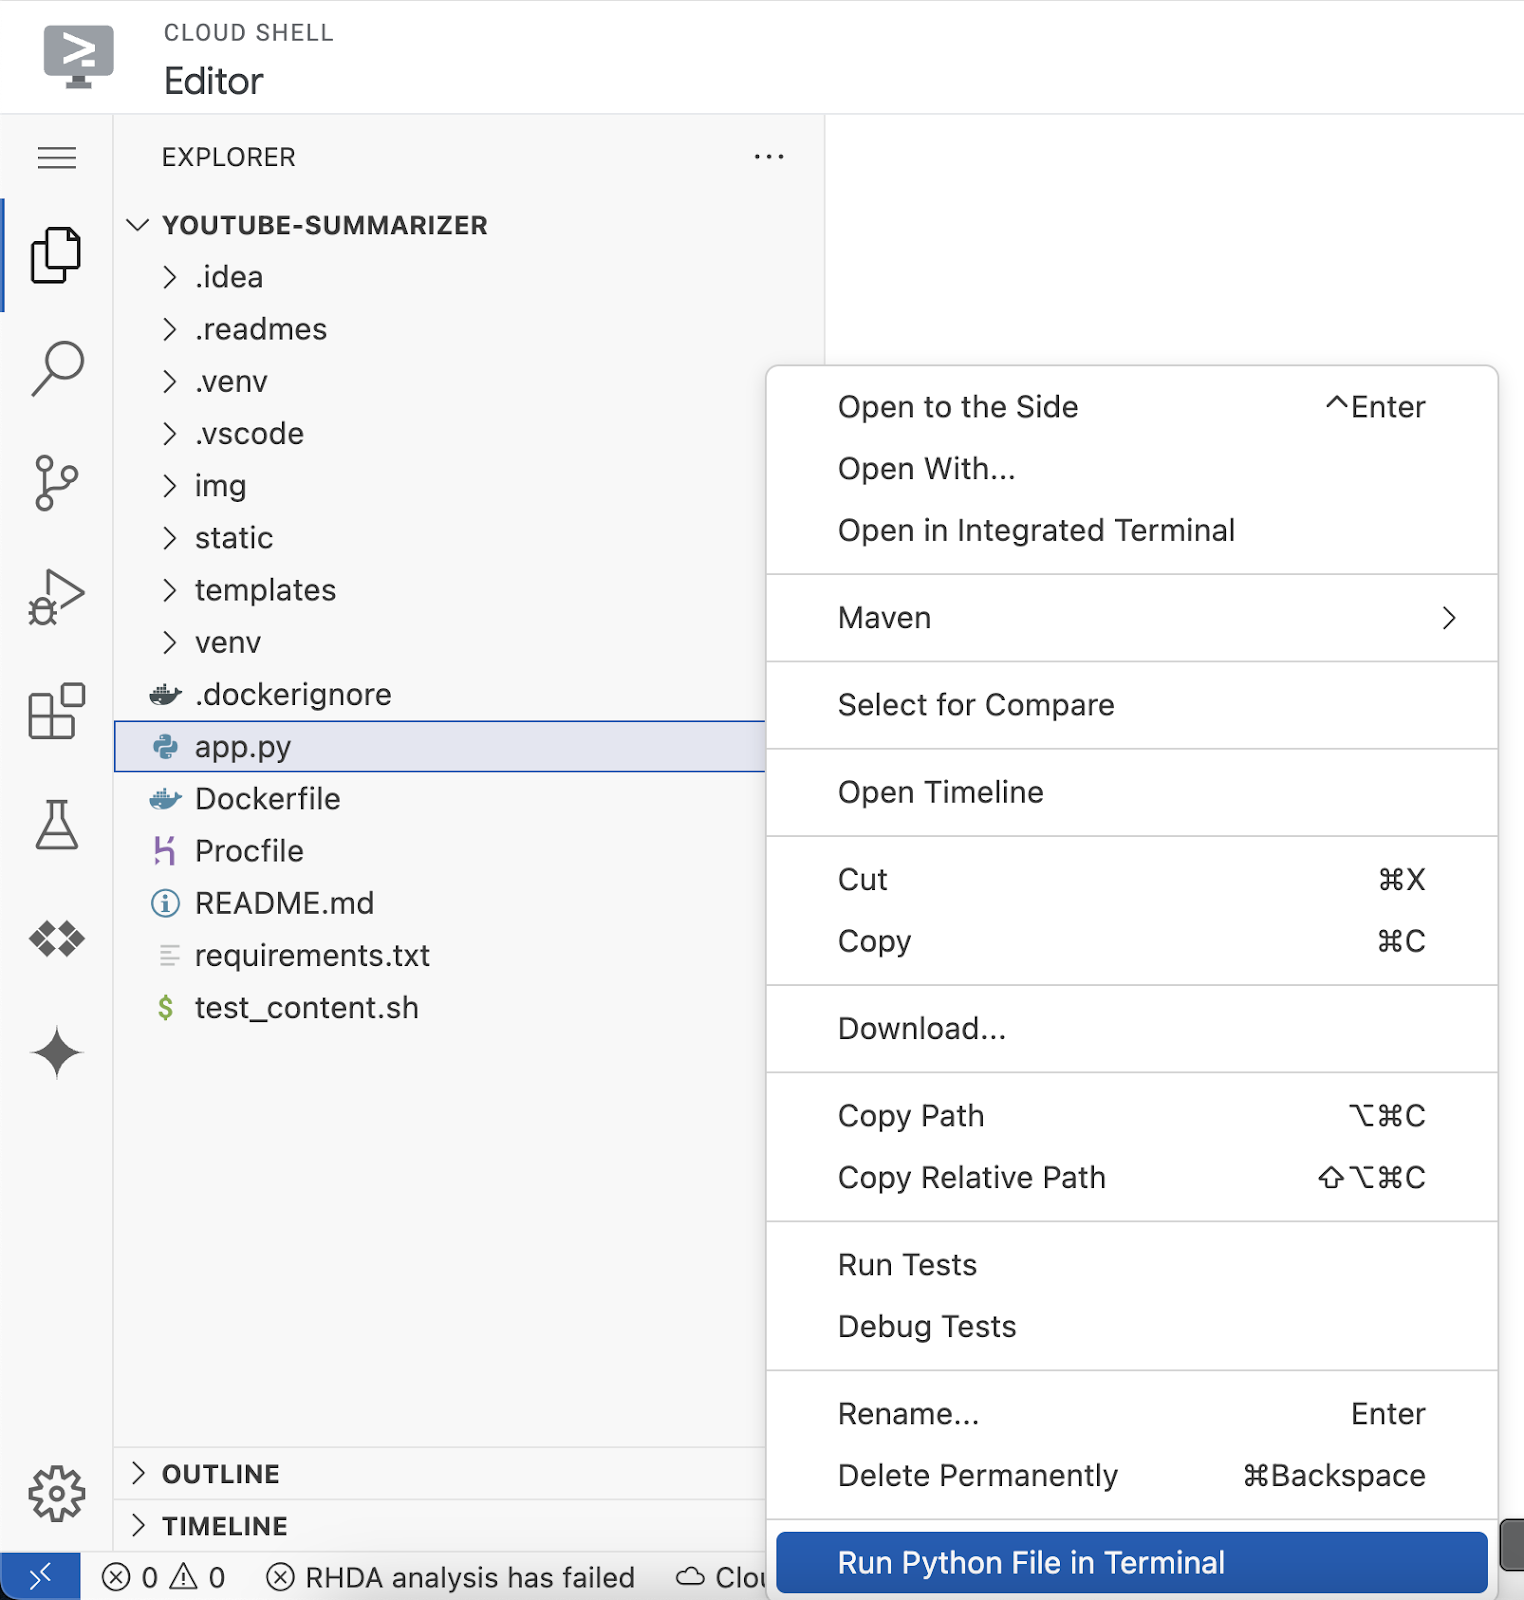Select Open in Integrated Terminal menu entry
Viewport: 1524px width, 1600px height.
(1036, 530)
